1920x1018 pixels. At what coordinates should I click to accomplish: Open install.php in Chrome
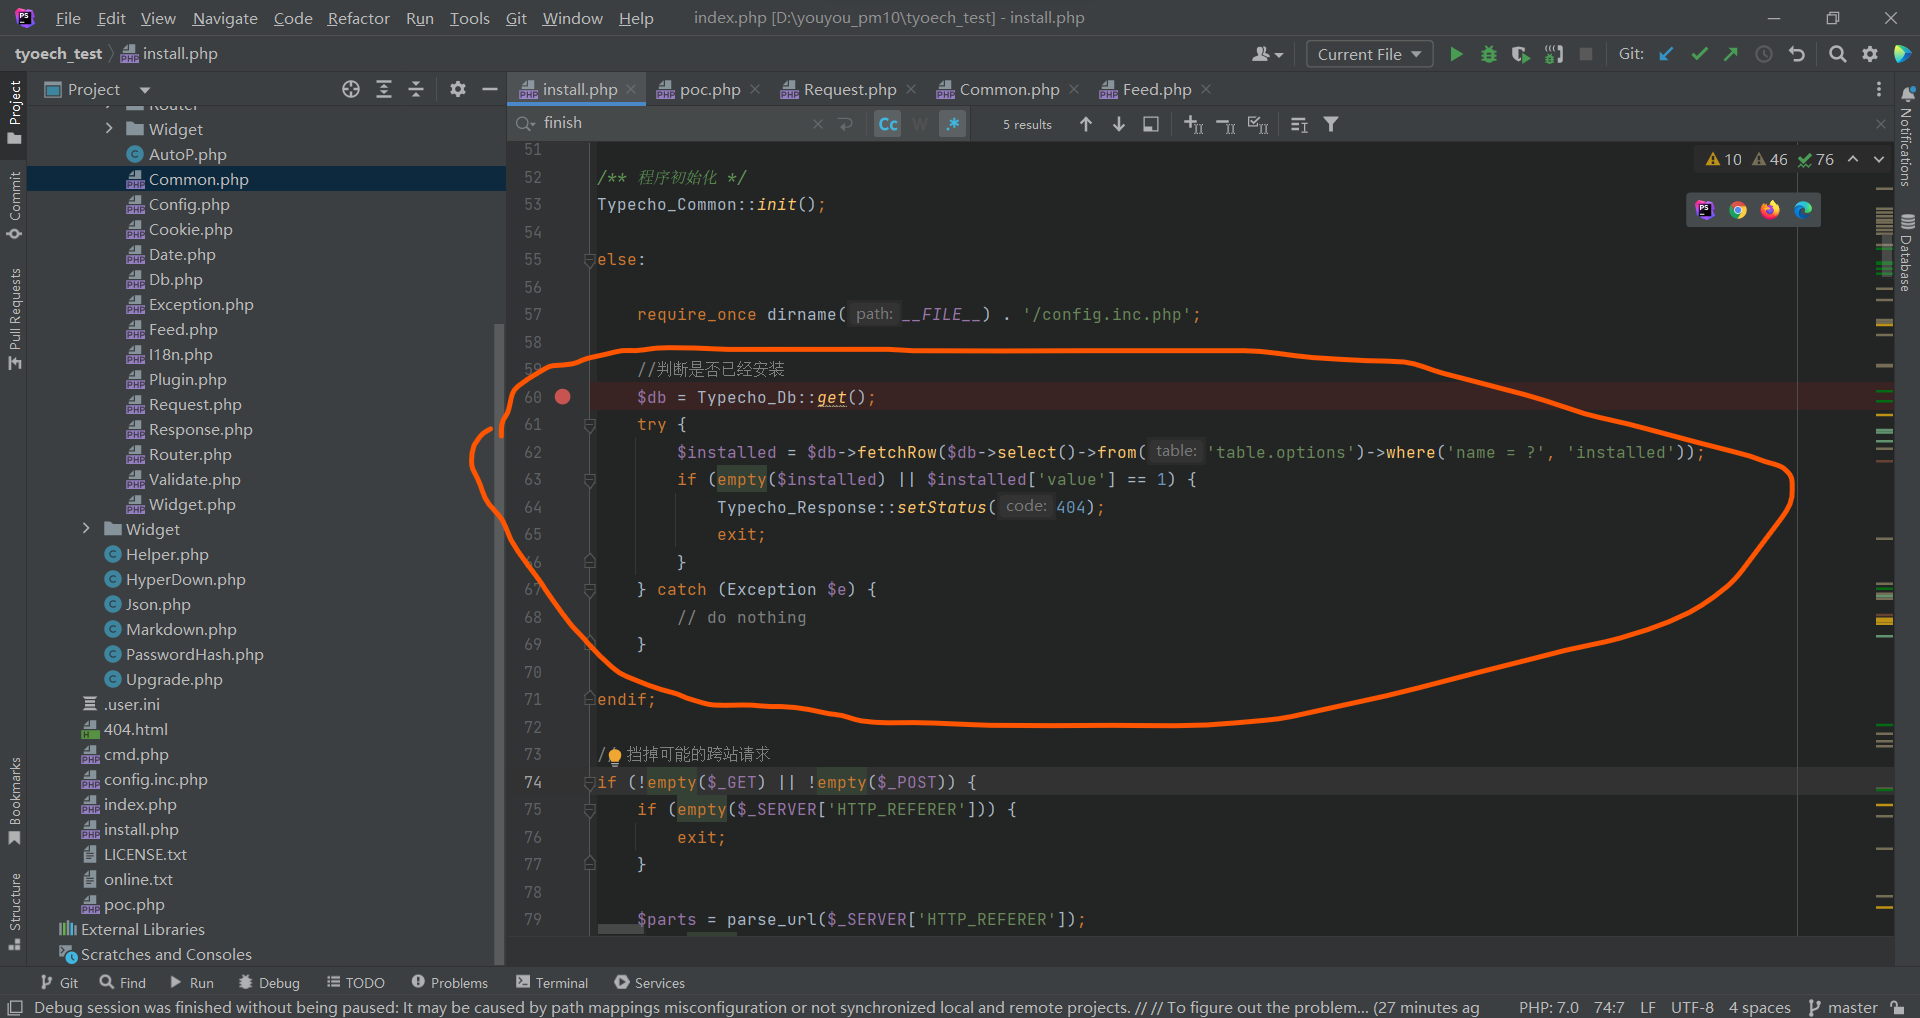(1738, 210)
